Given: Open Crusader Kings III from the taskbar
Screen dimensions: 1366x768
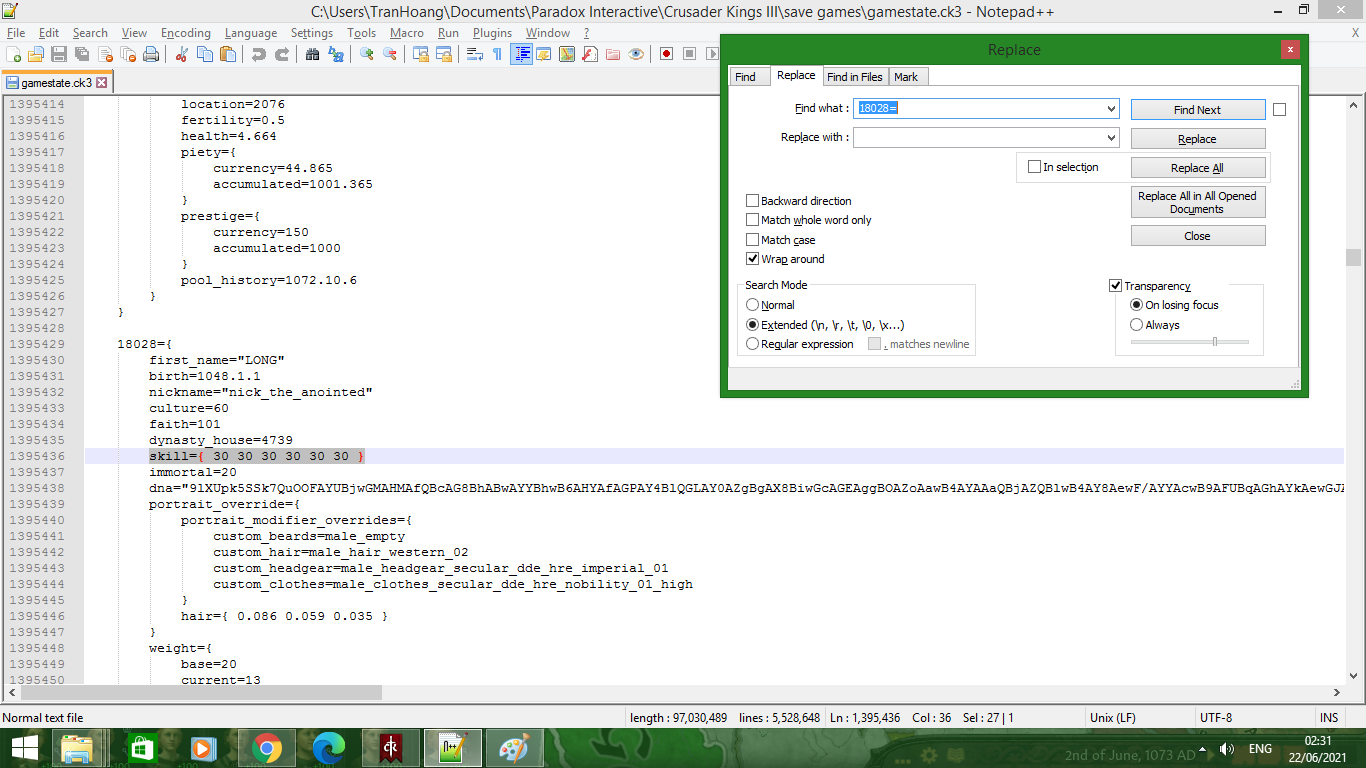Looking at the screenshot, I should click(x=391, y=748).
